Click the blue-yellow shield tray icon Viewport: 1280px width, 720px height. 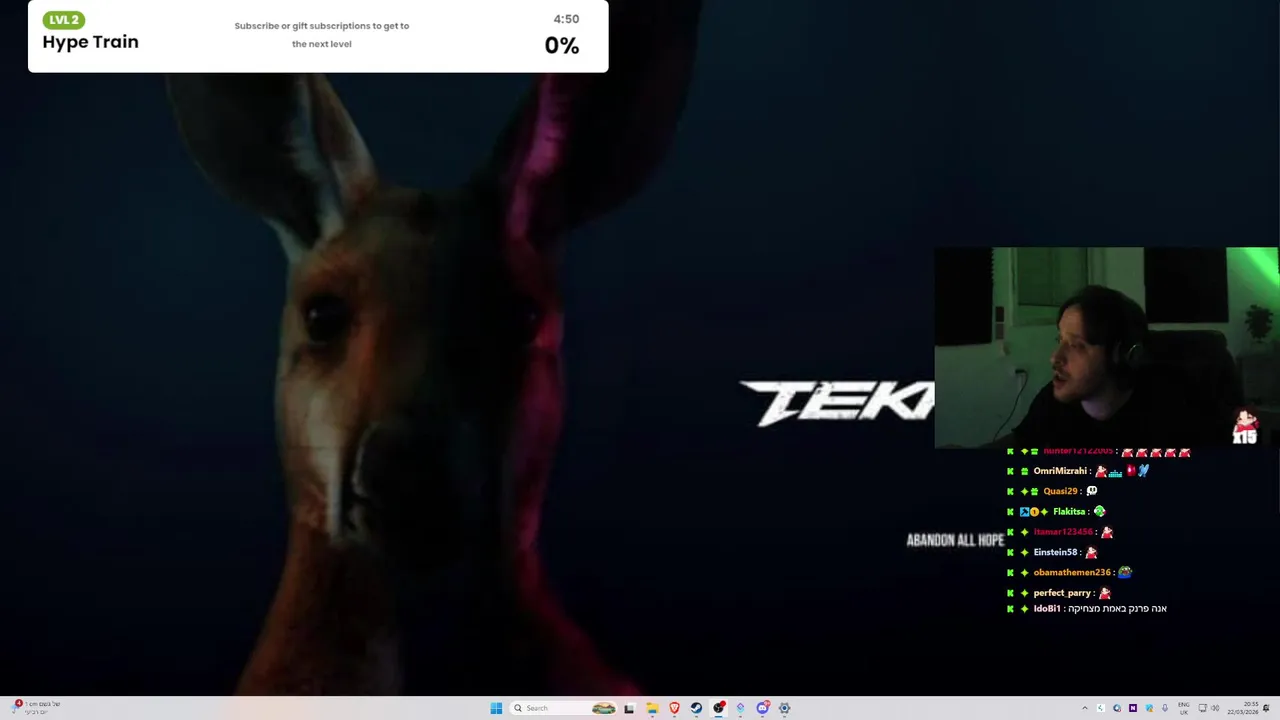click(x=1149, y=708)
